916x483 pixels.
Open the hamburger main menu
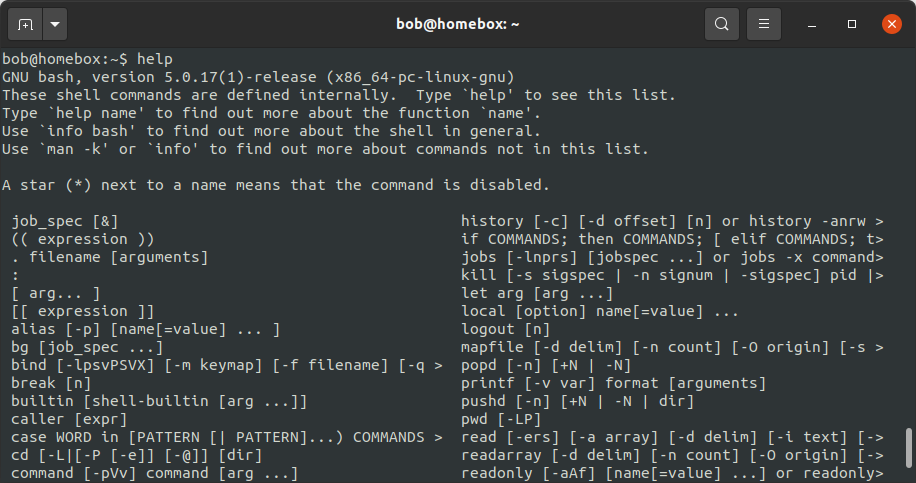click(764, 23)
